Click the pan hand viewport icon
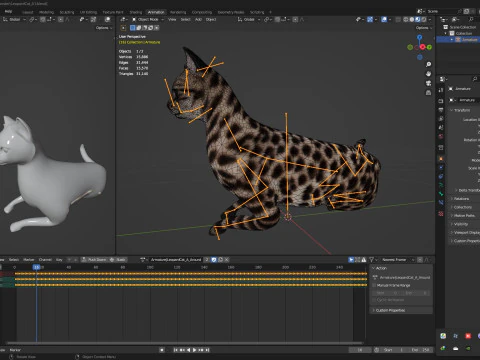Viewport: 480px width, 360px height. (428, 74)
